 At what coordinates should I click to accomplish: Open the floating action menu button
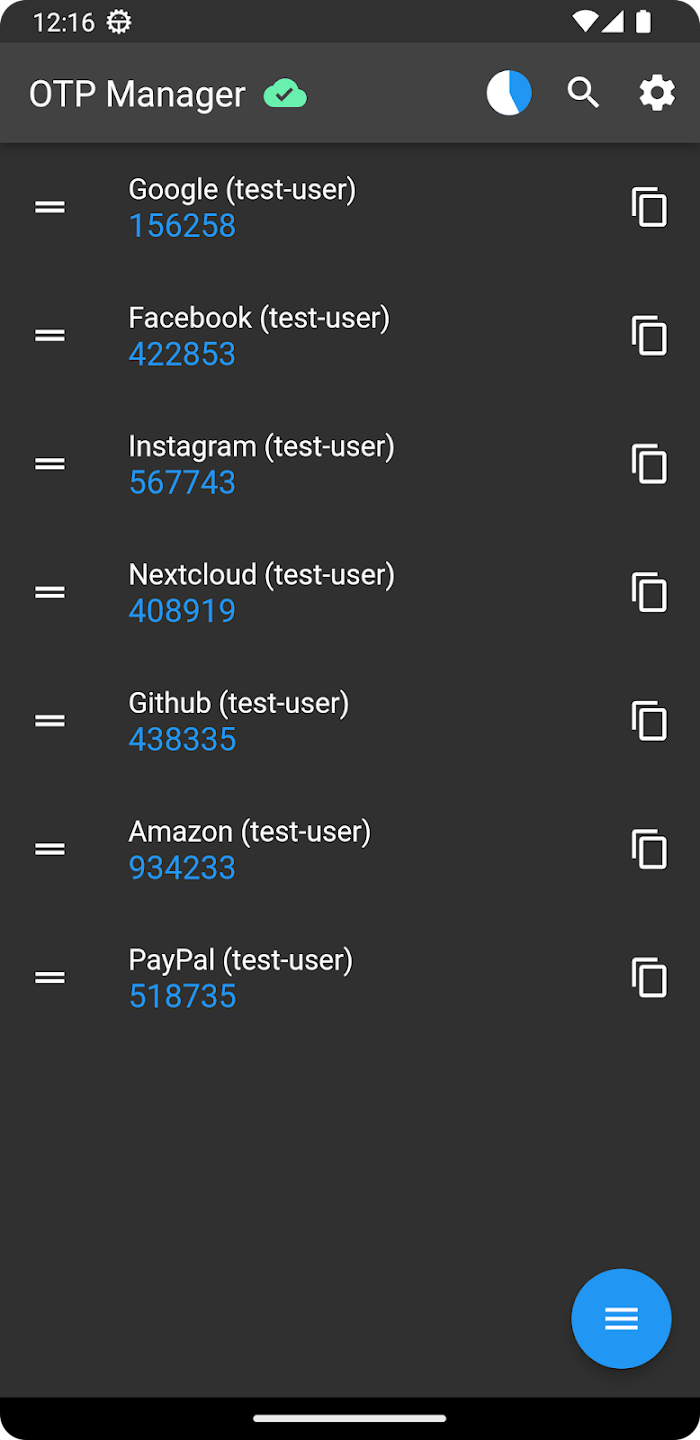621,1318
